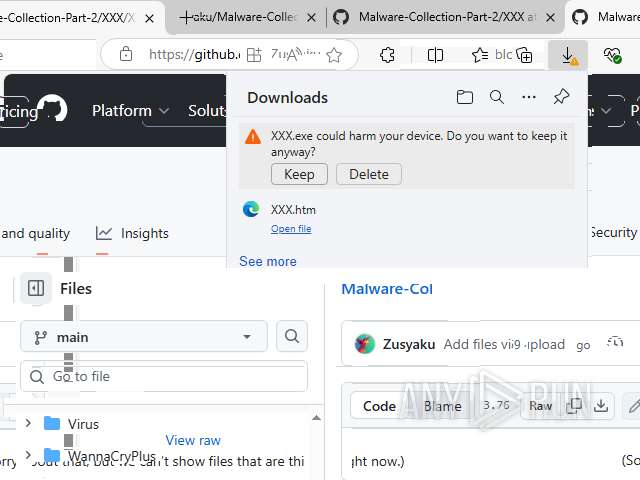Collapse the Files side panel icon
This screenshot has height=480, width=640.
(x=36, y=288)
